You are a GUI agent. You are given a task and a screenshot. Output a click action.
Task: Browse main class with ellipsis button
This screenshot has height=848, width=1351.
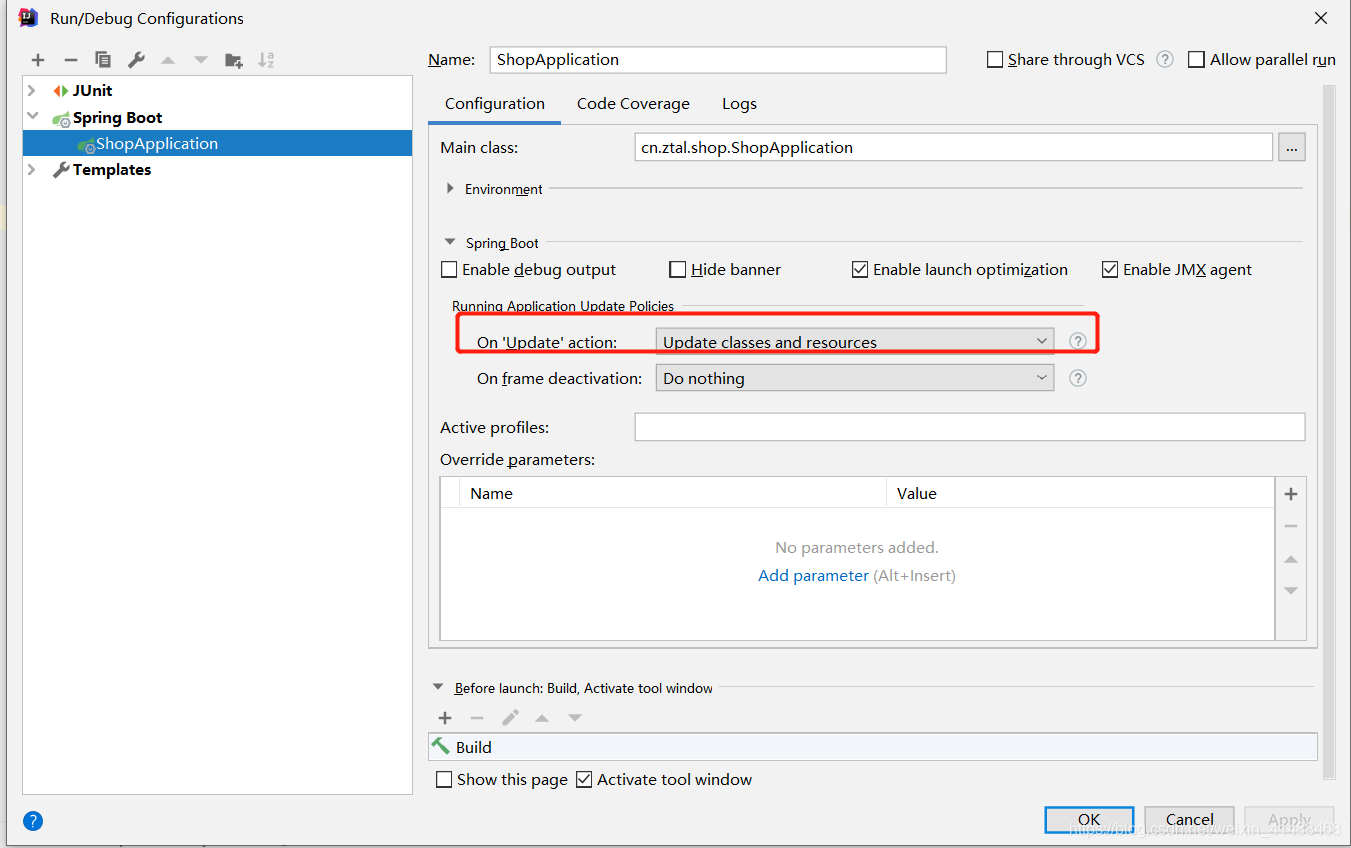pos(1291,147)
